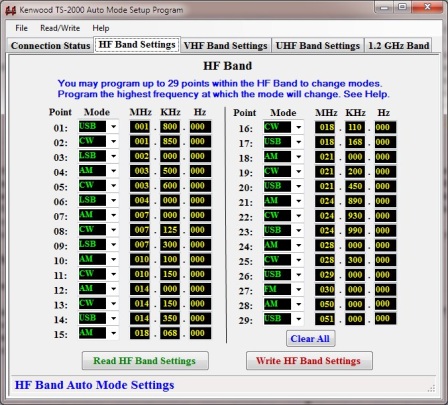
Task: Open Mode dropdown for point 10
Action: pyautogui.click(x=113, y=259)
